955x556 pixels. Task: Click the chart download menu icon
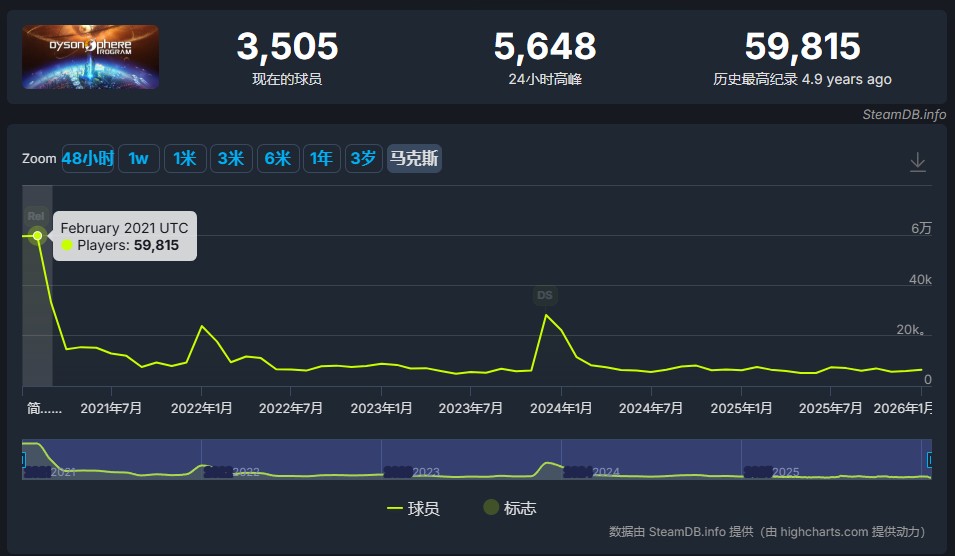917,162
